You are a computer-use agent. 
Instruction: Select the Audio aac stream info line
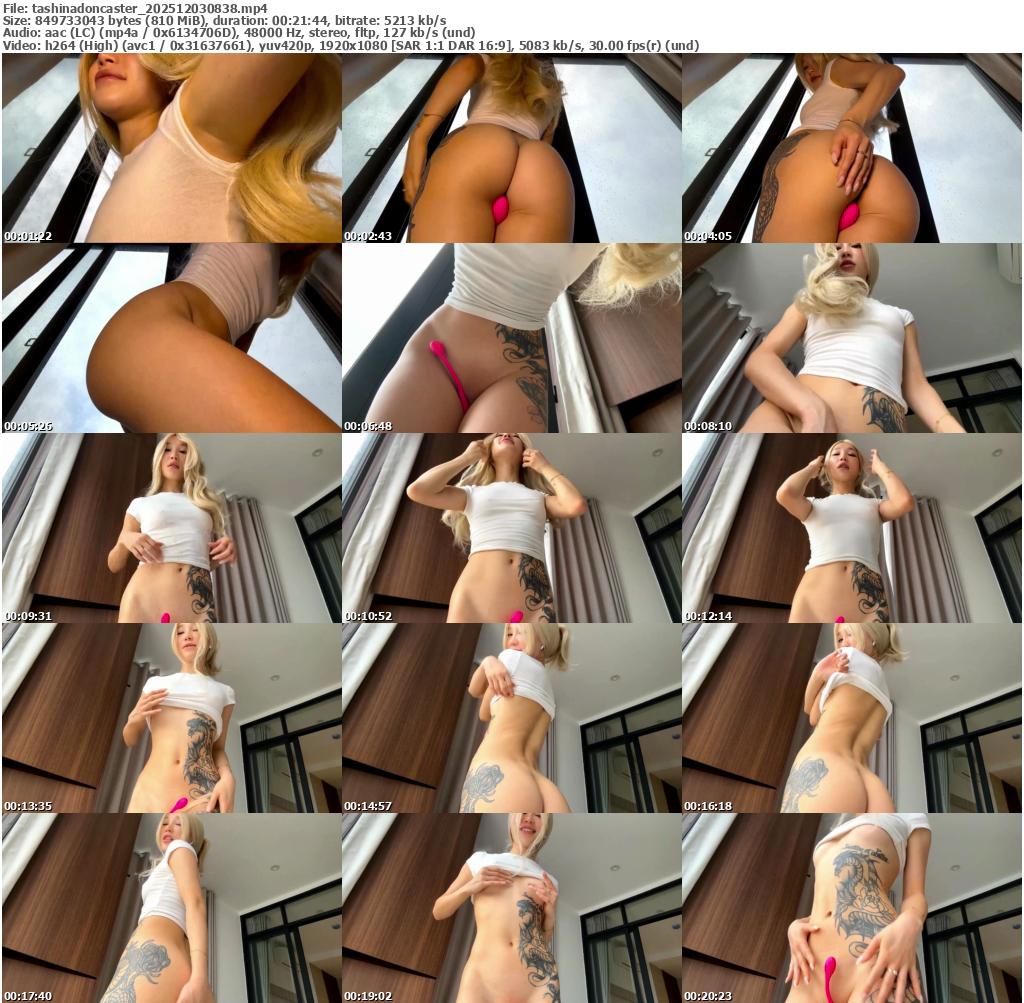point(239,33)
